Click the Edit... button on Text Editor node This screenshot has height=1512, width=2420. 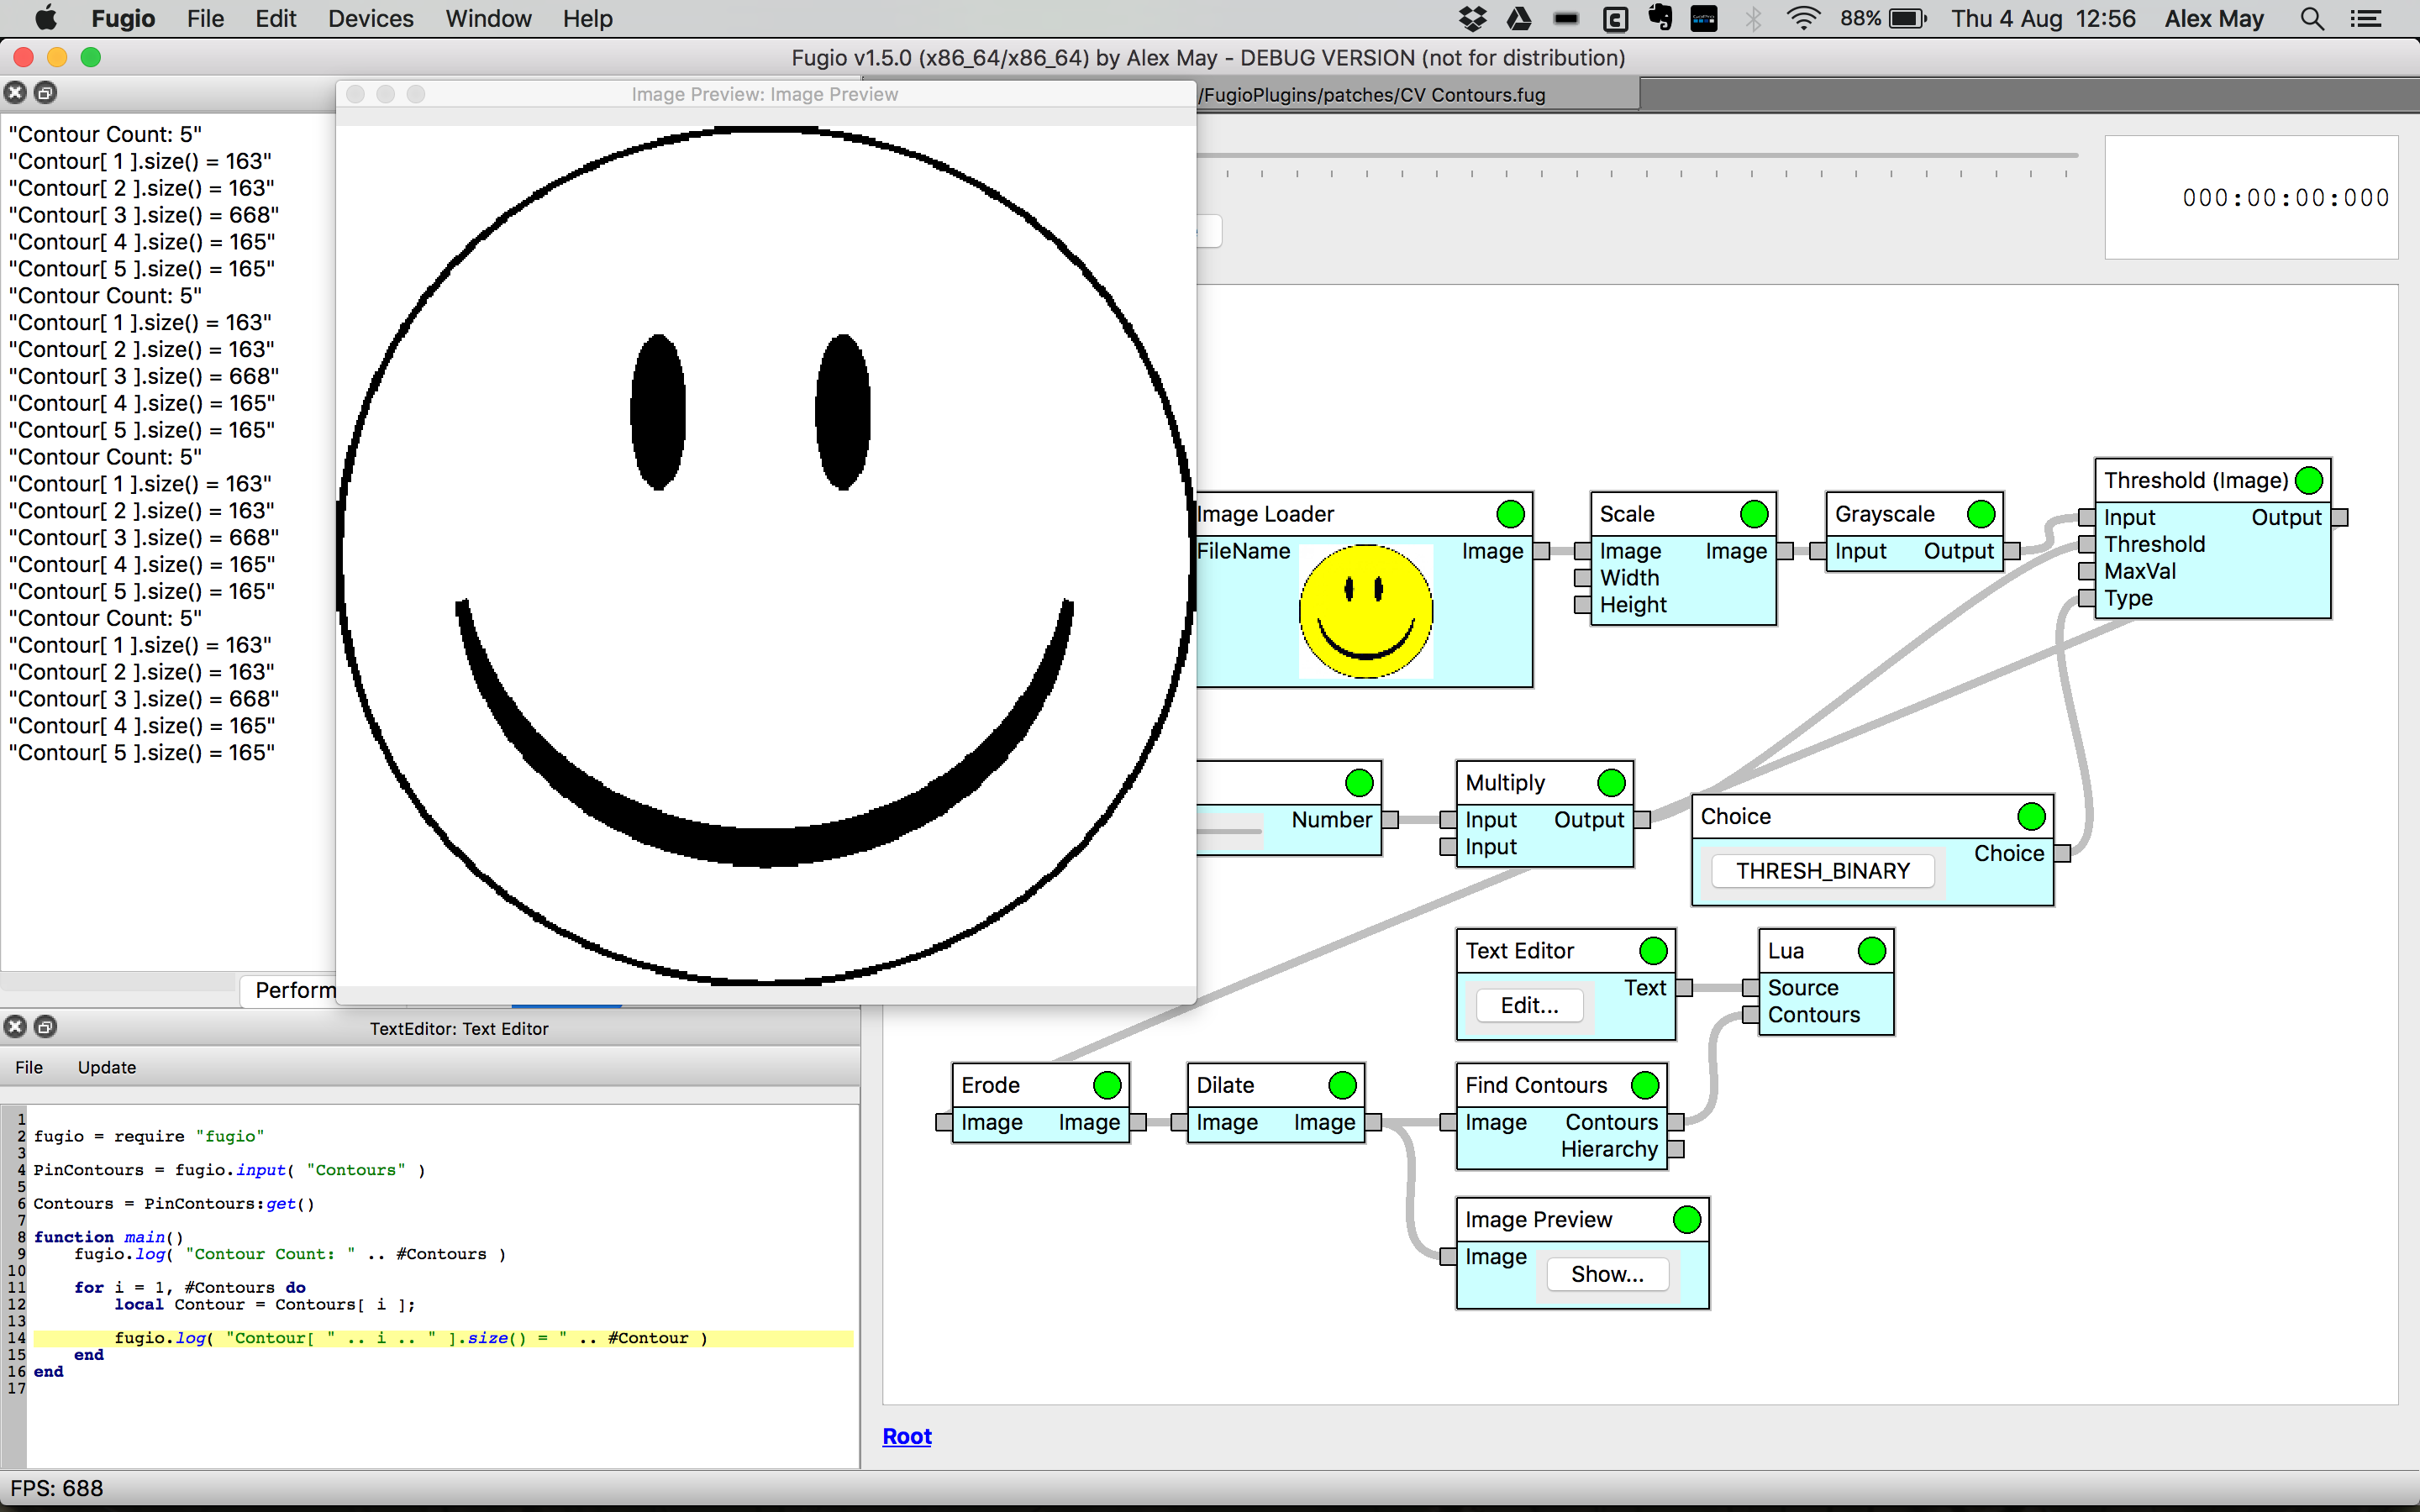click(x=1529, y=1005)
